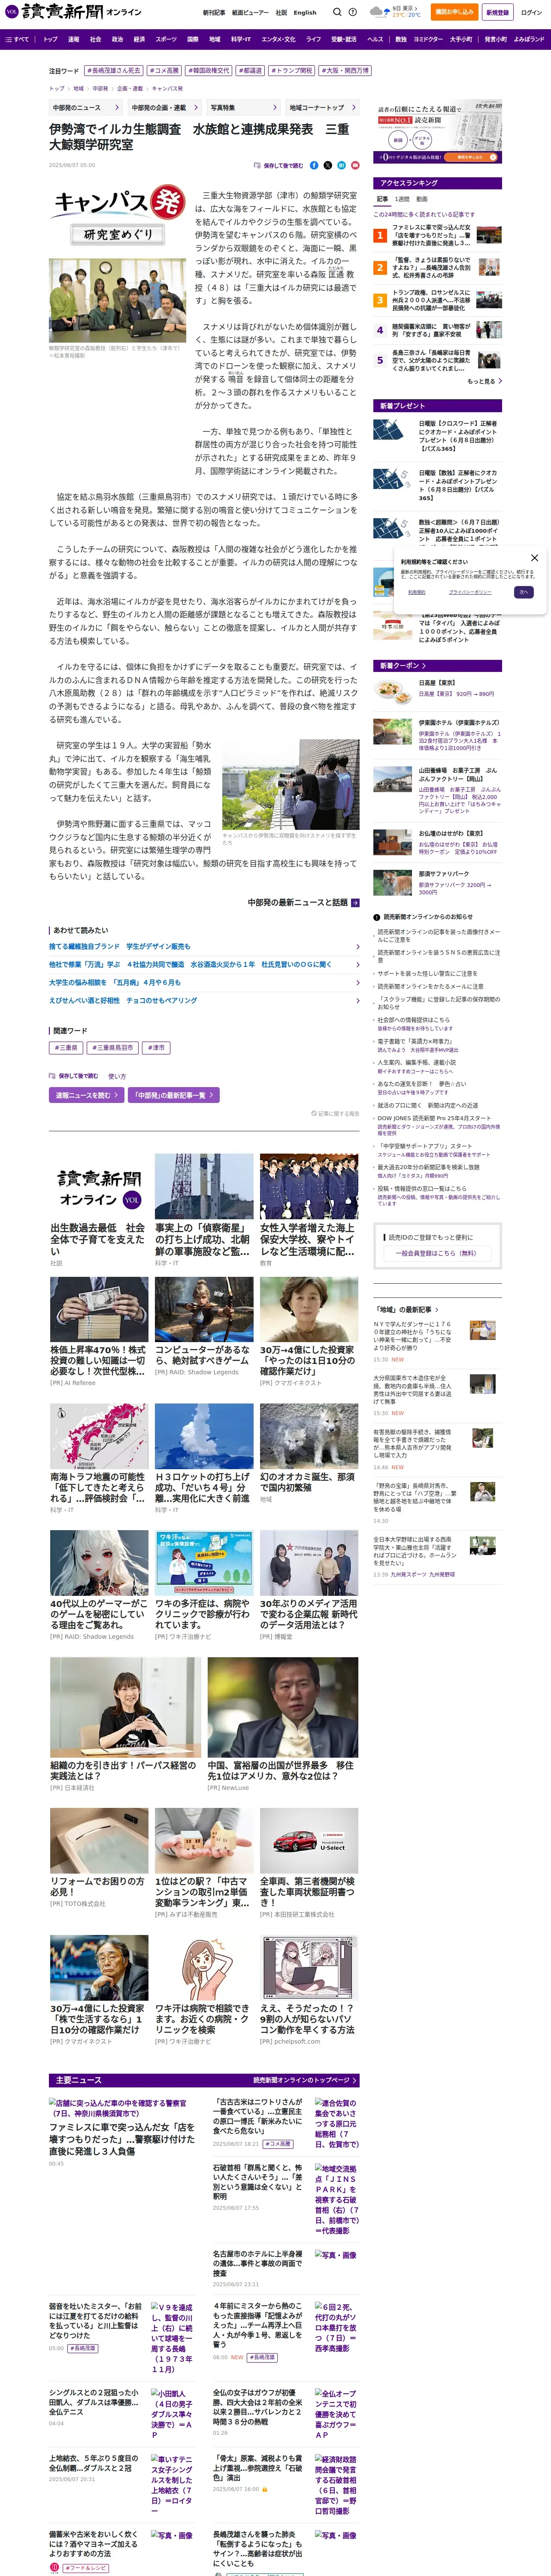
Task: Open 利用規約 link in popup
Action: 417,592
